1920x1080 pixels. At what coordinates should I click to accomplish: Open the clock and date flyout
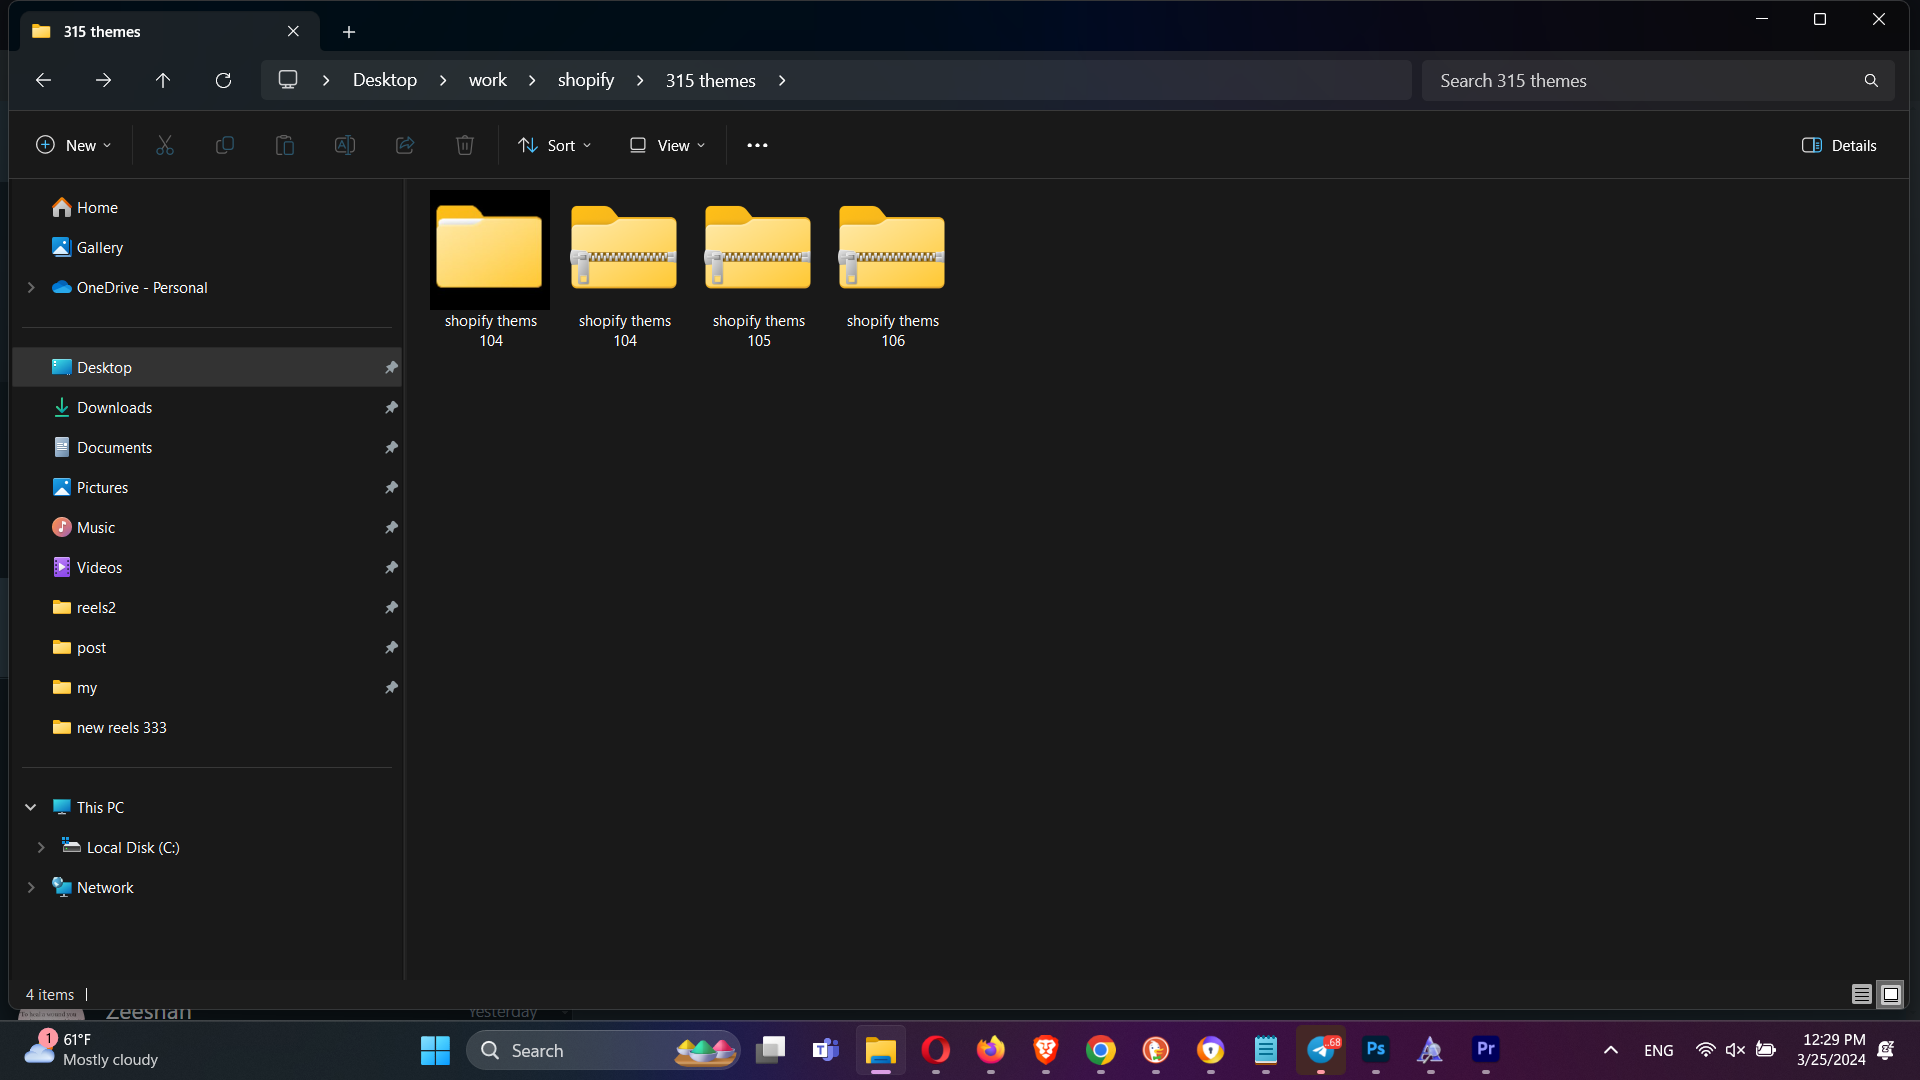[1831, 1050]
